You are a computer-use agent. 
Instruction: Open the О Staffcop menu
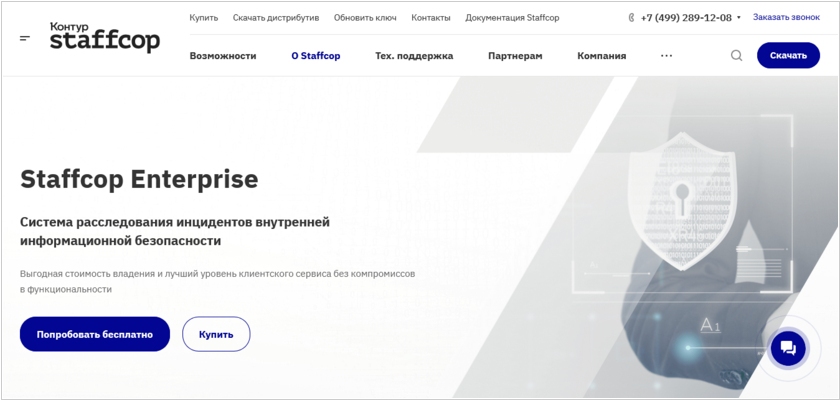[316, 56]
